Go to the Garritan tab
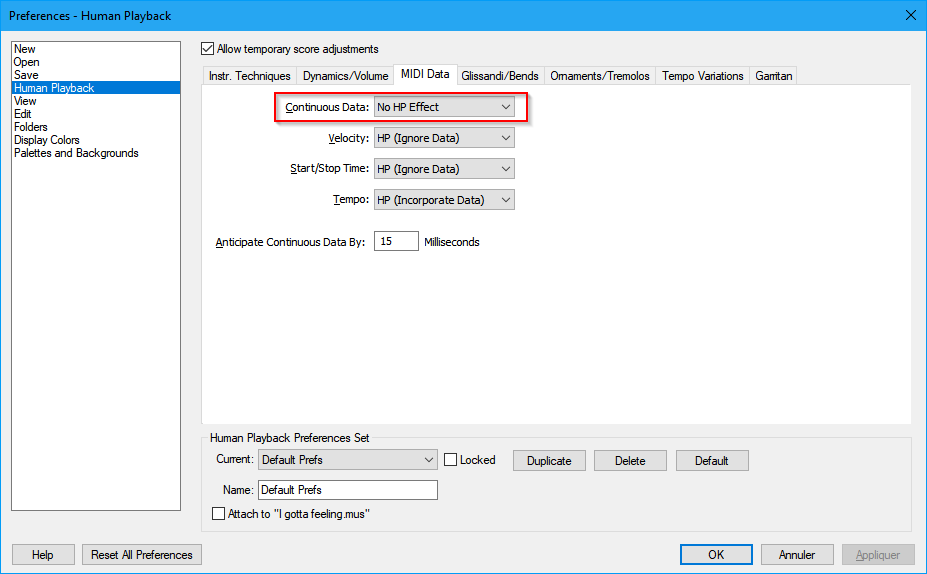 click(x=773, y=76)
